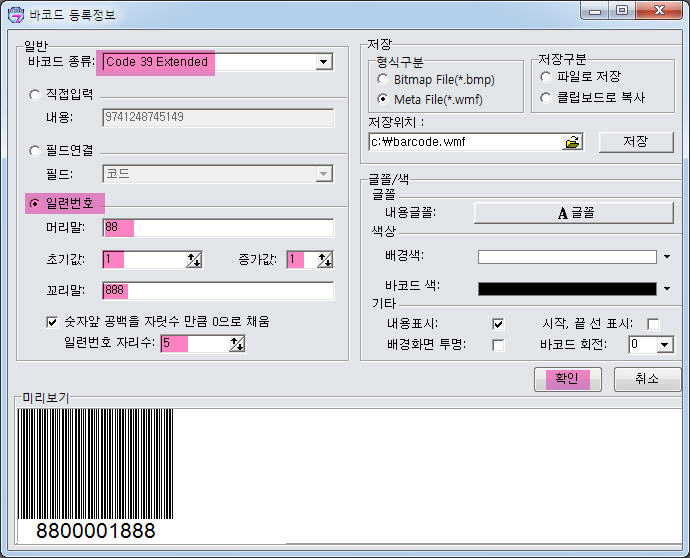Image resolution: width=690 pixels, height=558 pixels.
Task: Close the 바코드 등록정보 dialog
Action: click(659, 11)
